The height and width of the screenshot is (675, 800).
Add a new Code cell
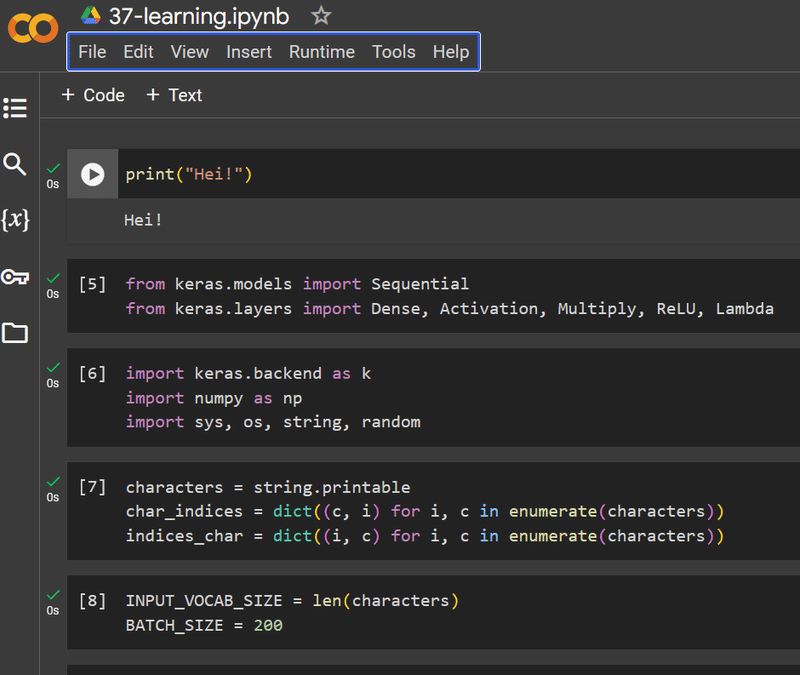tap(93, 95)
